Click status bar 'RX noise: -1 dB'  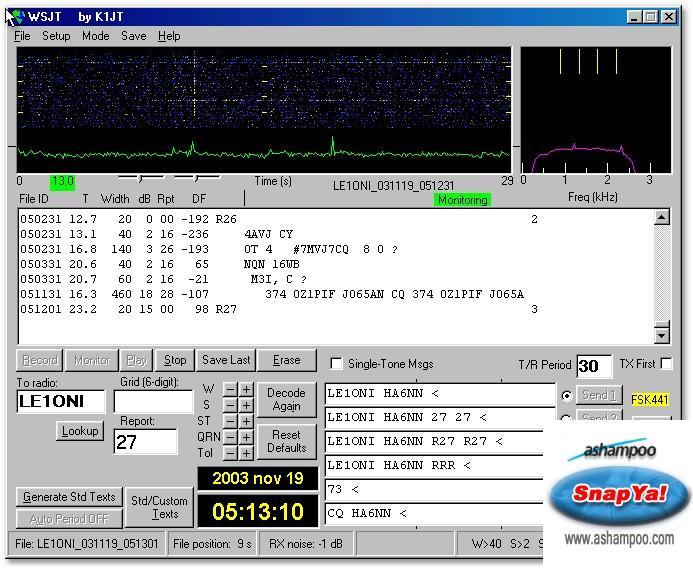[306, 543]
